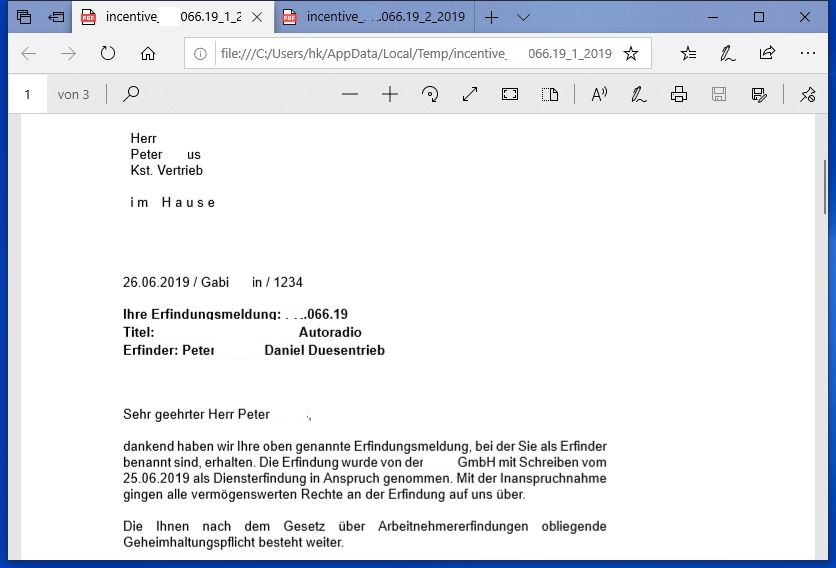Click the text 'i m H a u s e'

tap(173, 203)
